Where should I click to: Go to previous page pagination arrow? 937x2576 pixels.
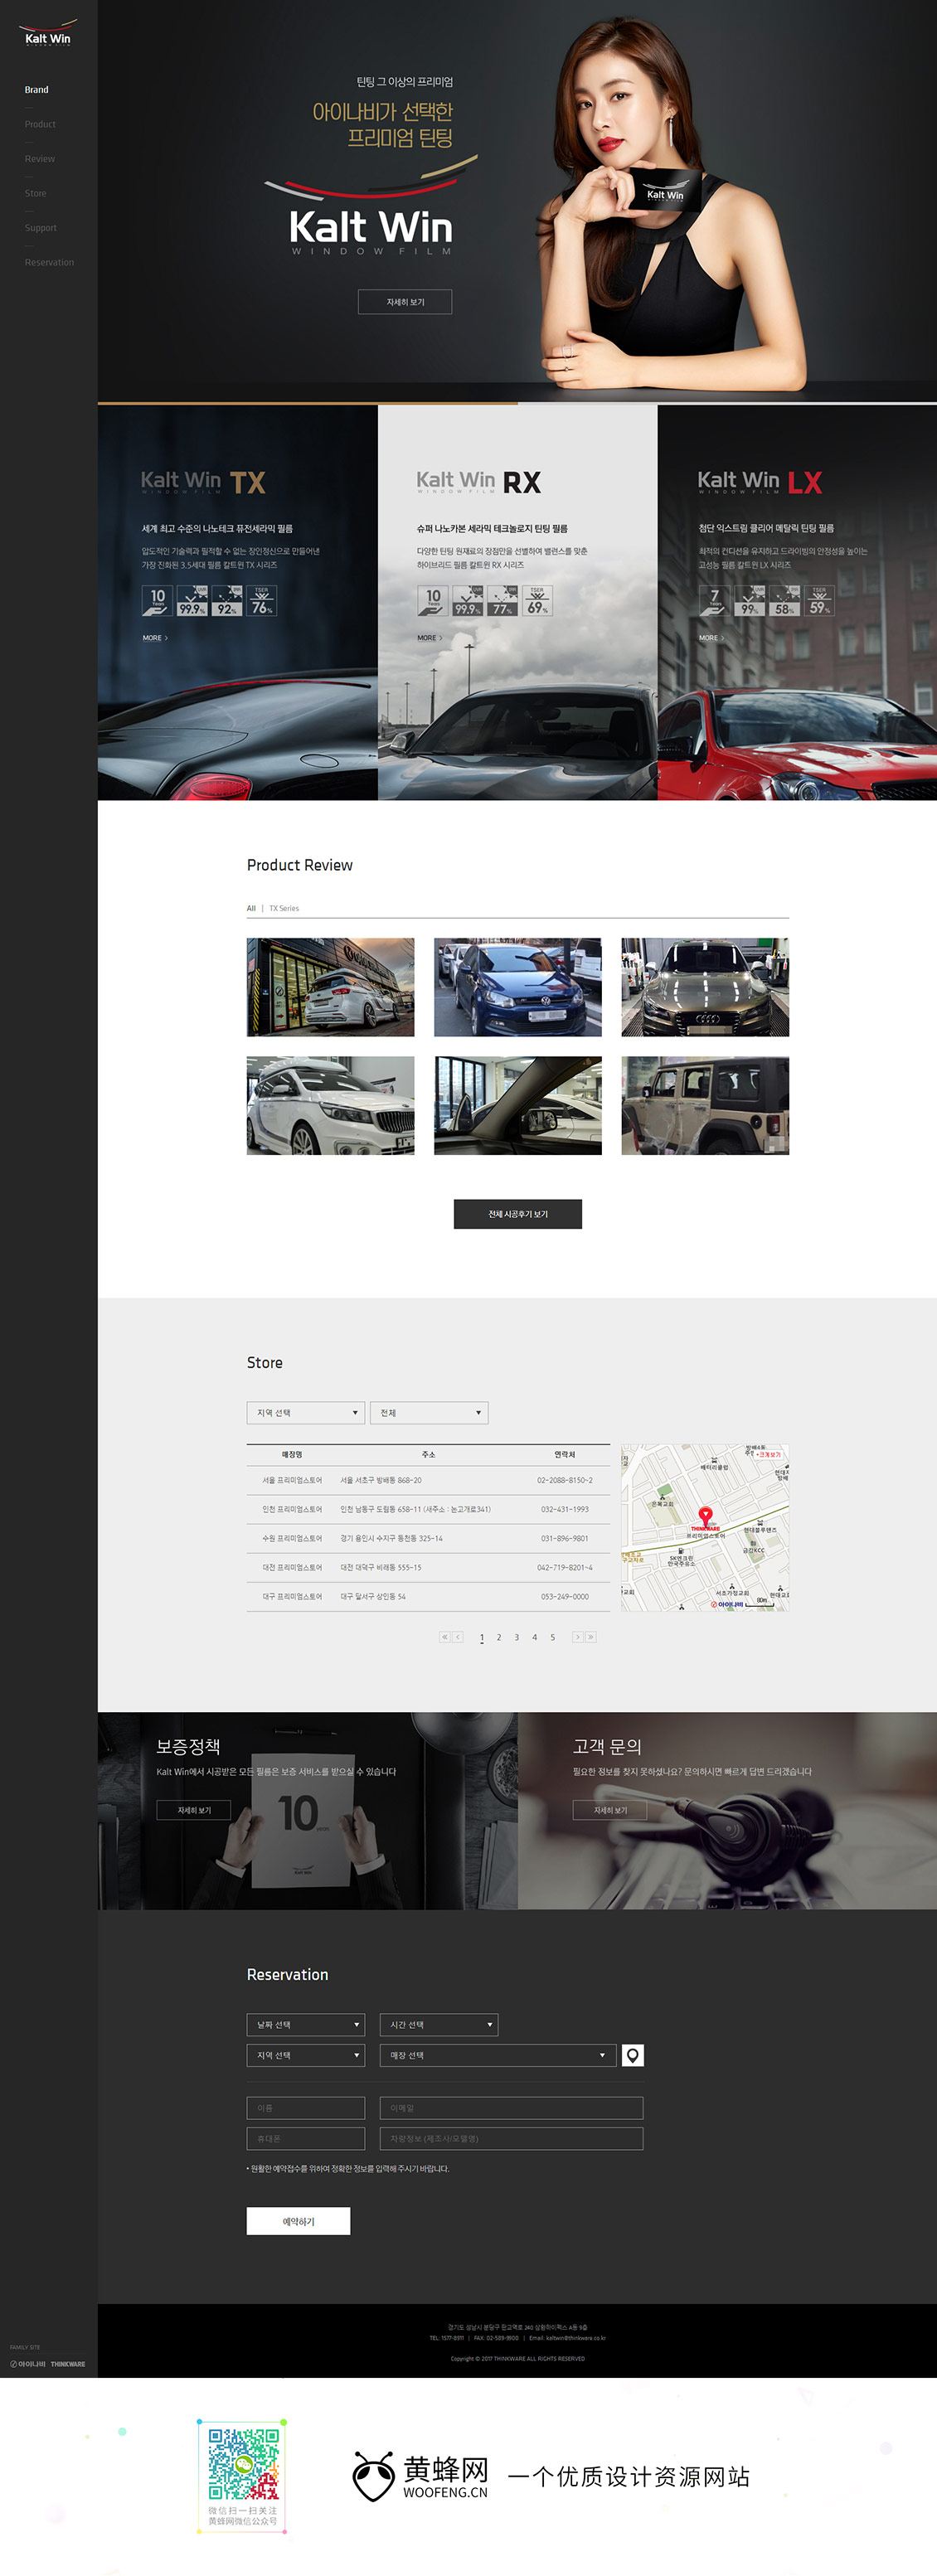[458, 1637]
